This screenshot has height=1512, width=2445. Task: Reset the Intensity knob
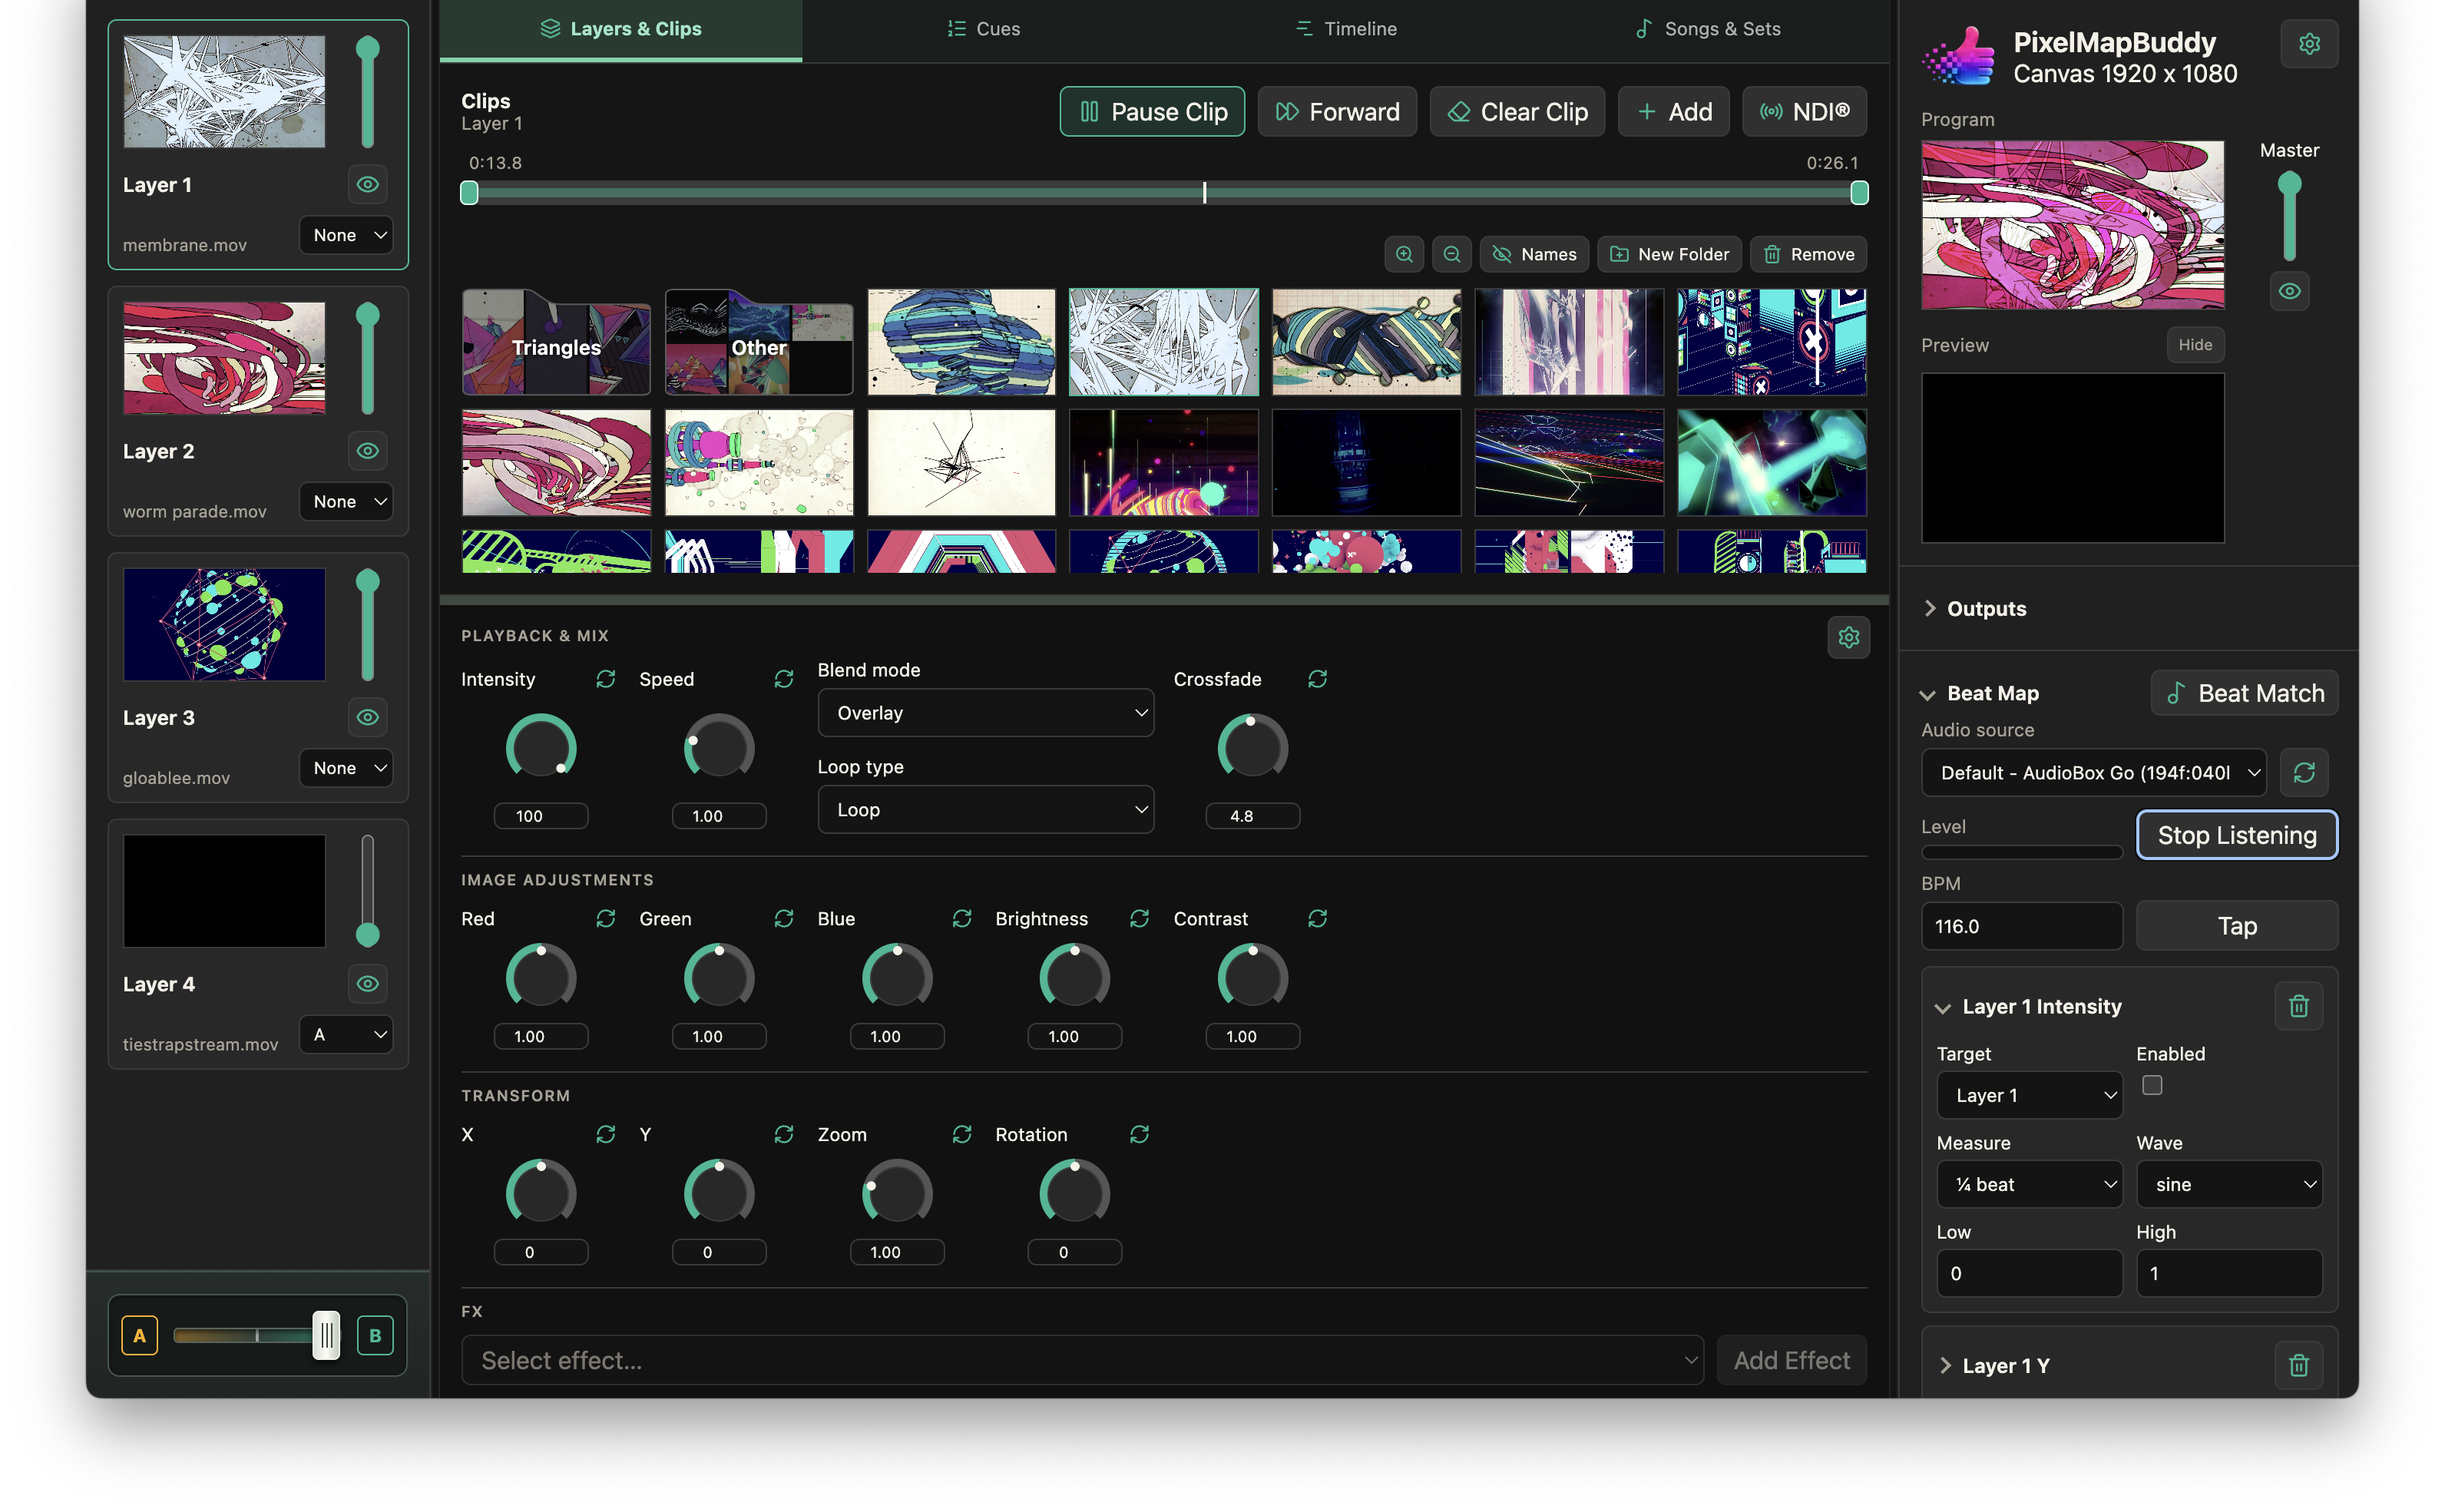click(x=605, y=679)
